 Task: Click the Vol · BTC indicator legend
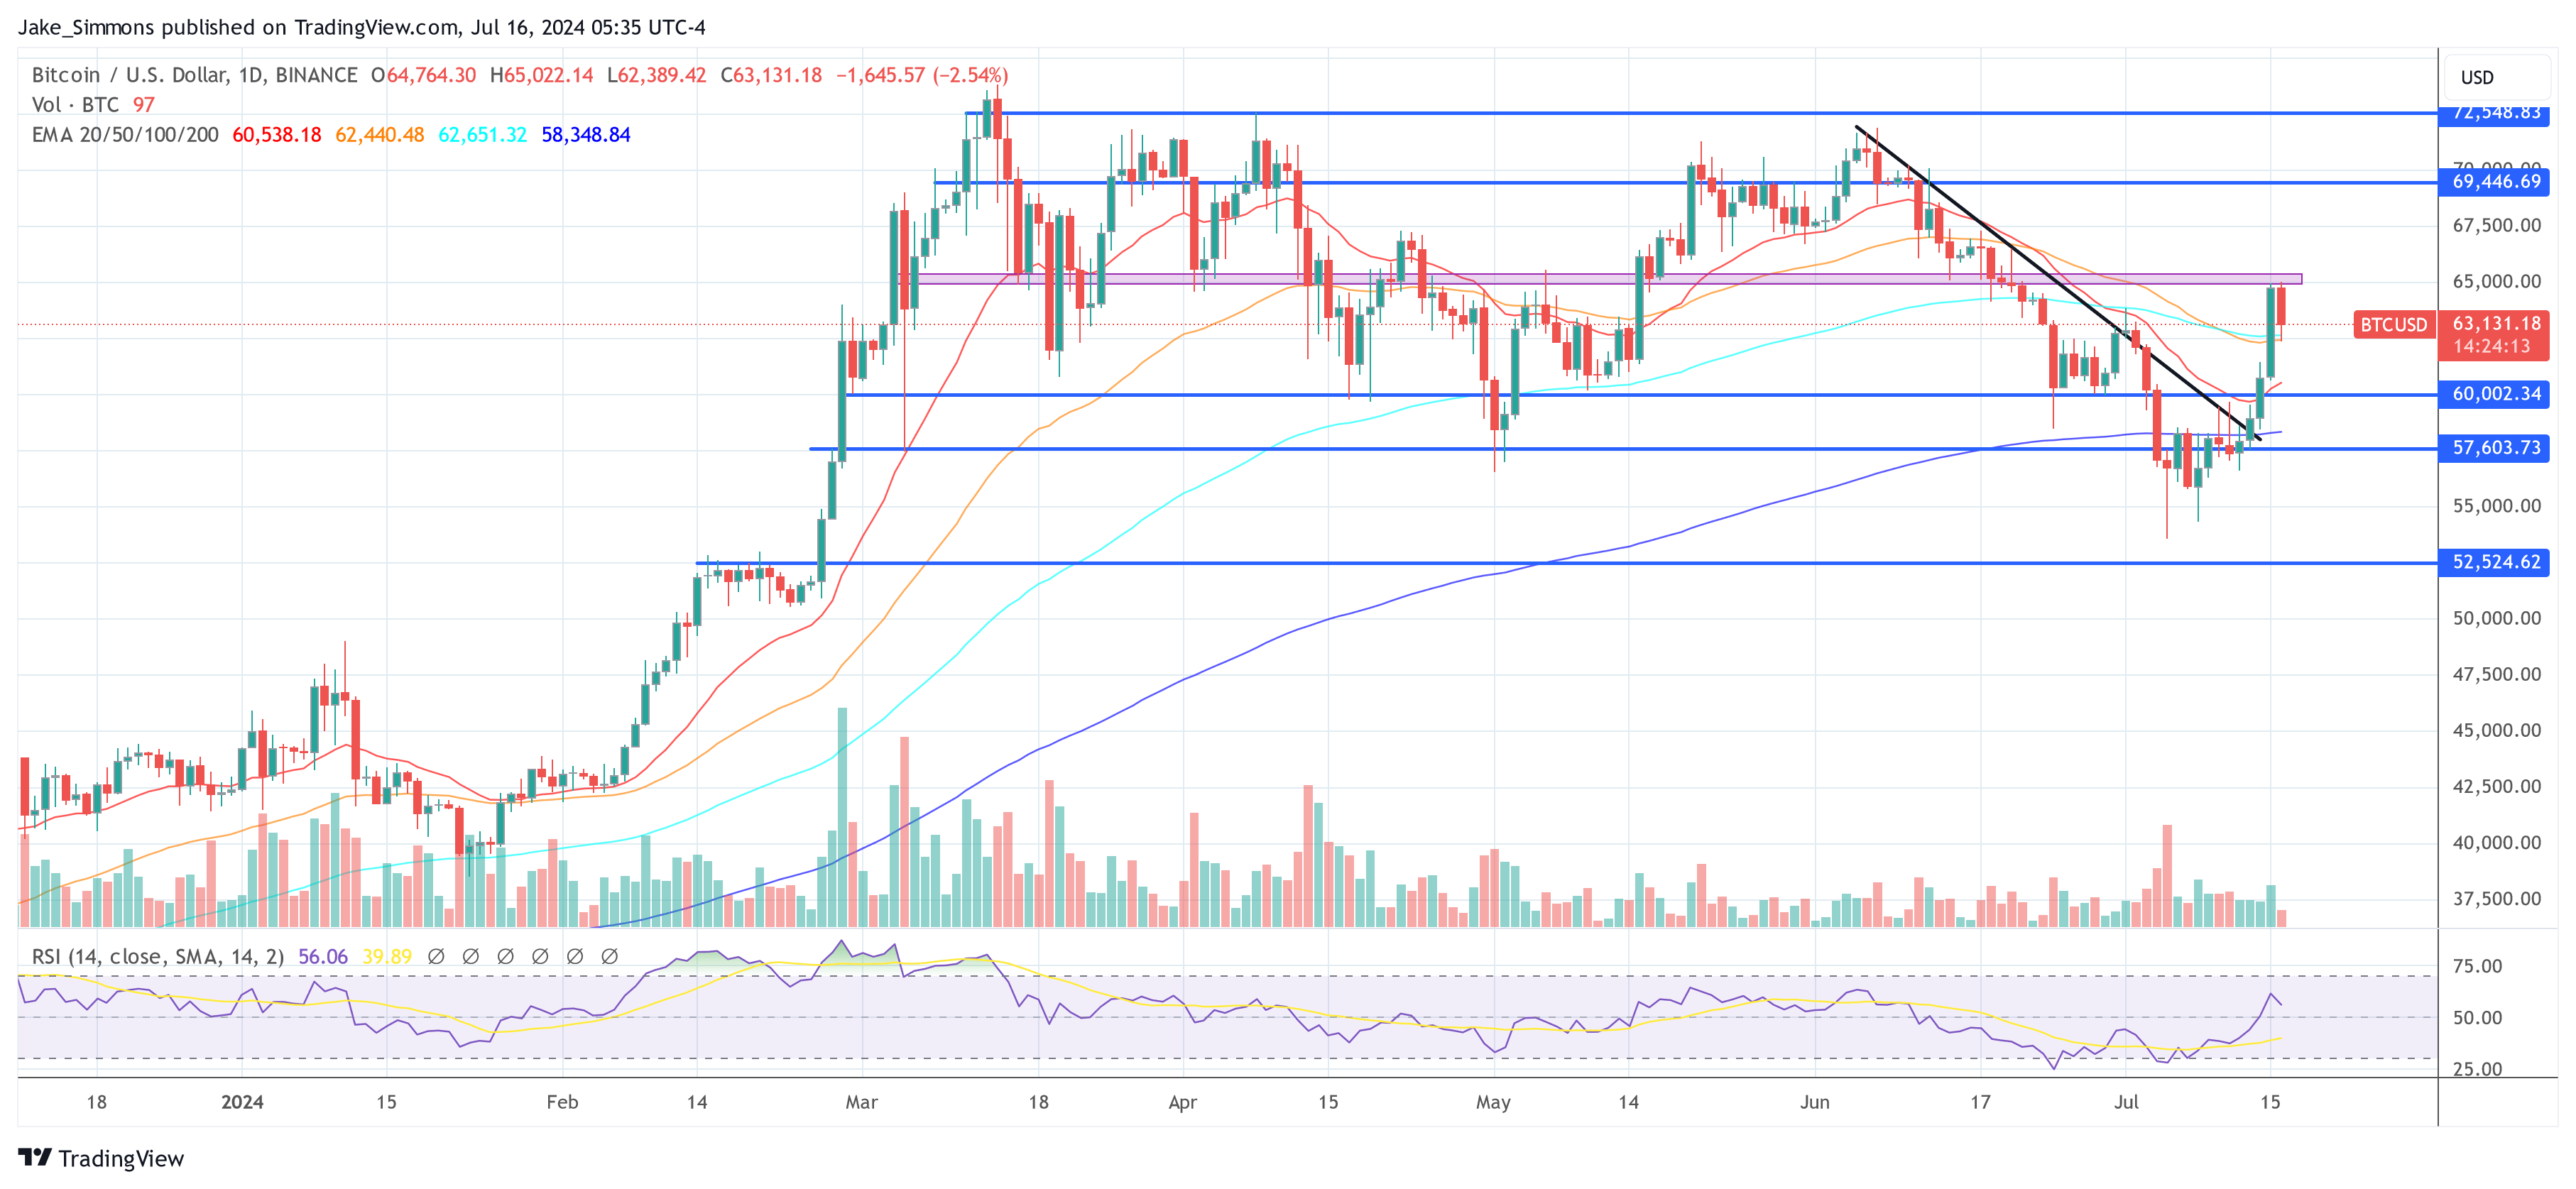75,105
